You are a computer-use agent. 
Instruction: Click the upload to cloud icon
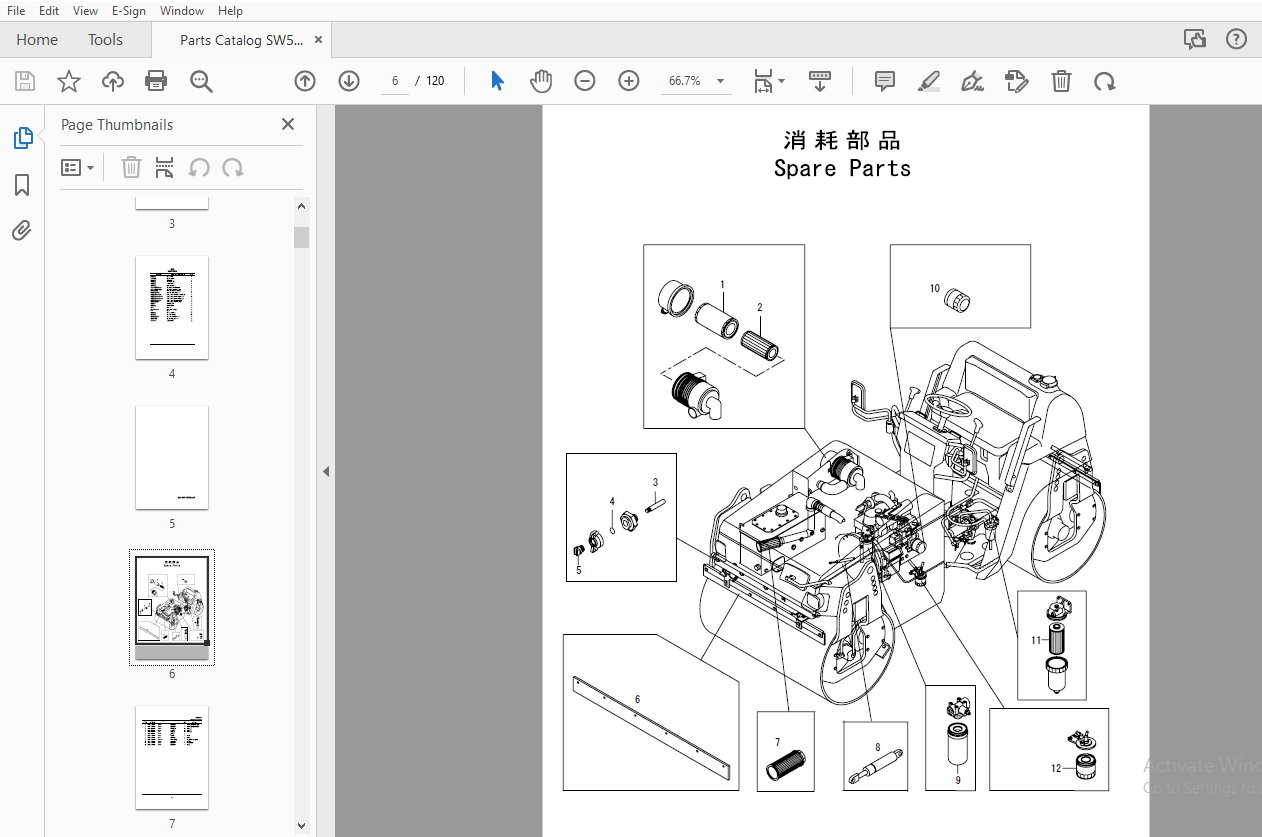pyautogui.click(x=113, y=81)
